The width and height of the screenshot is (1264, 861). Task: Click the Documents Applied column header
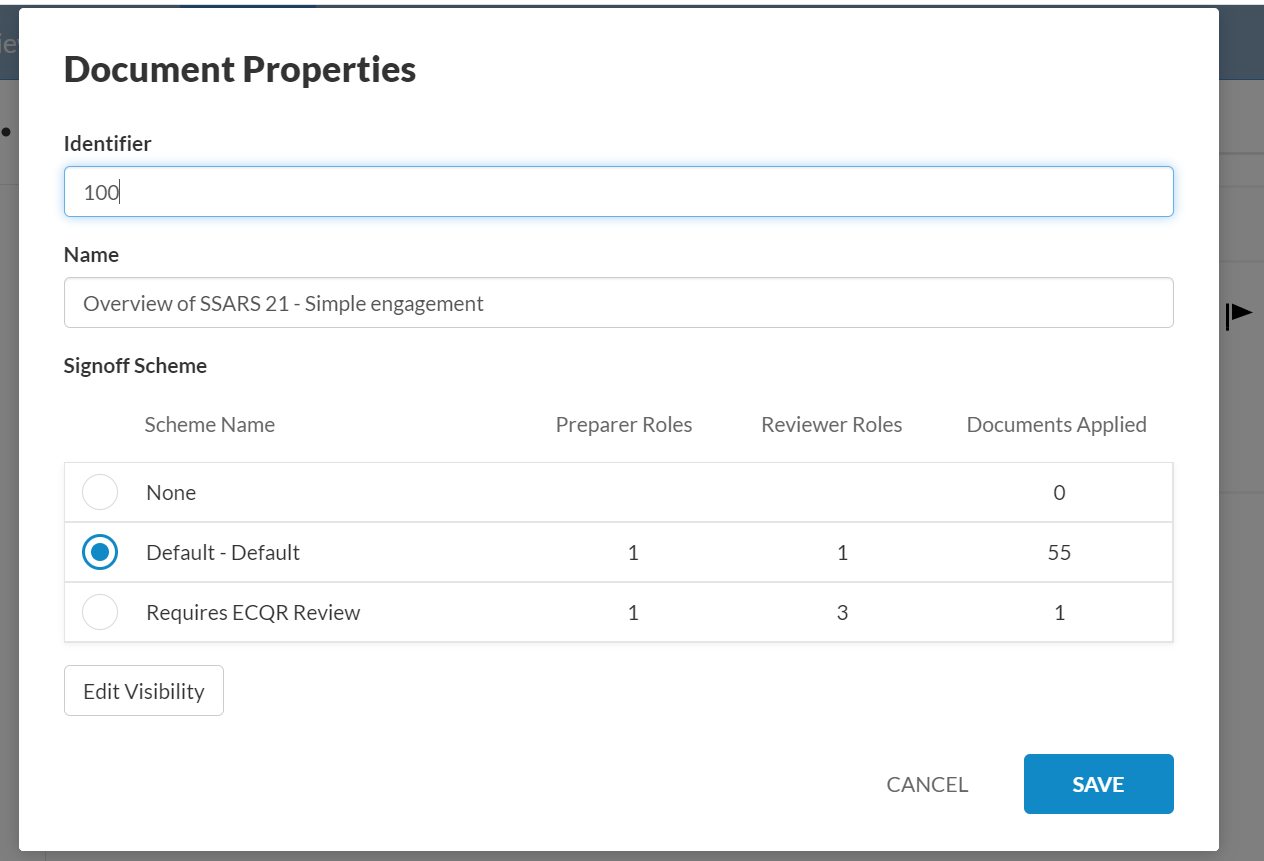1056,424
